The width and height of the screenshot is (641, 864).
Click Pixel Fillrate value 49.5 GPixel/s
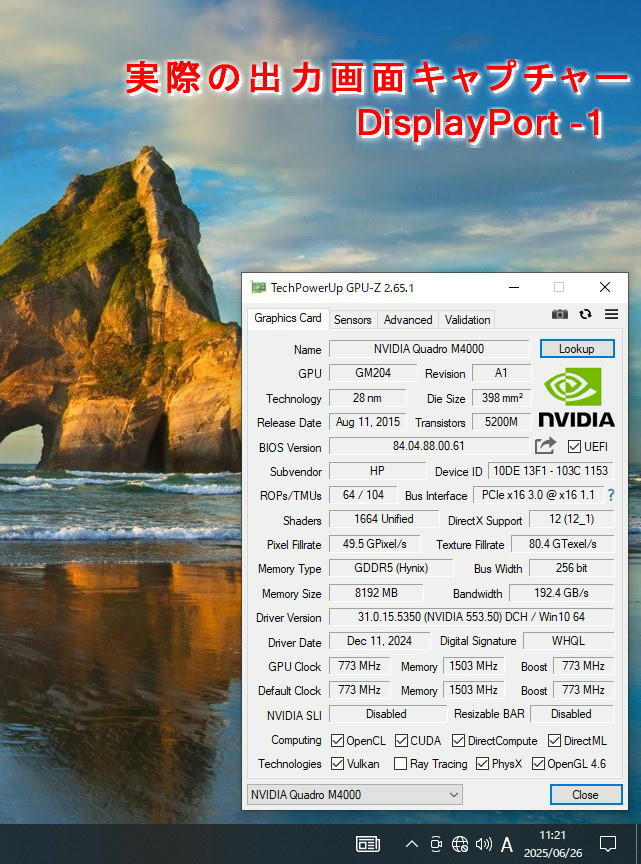point(375,544)
